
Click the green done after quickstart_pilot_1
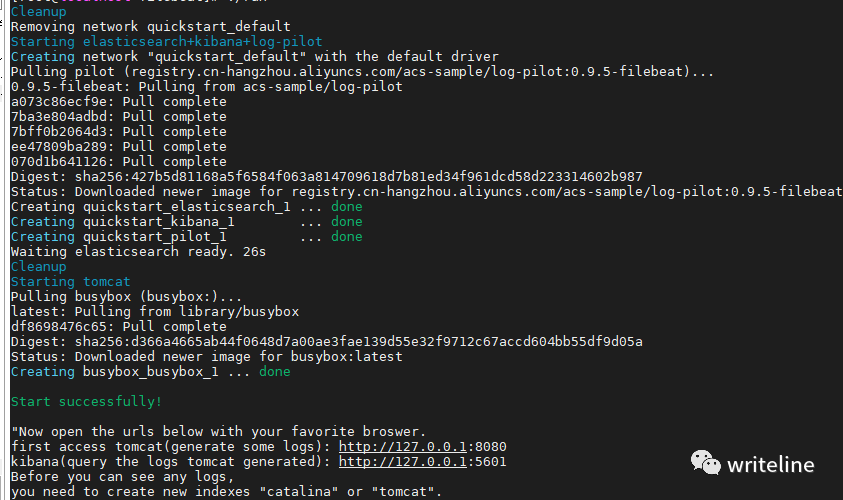tap(346, 237)
